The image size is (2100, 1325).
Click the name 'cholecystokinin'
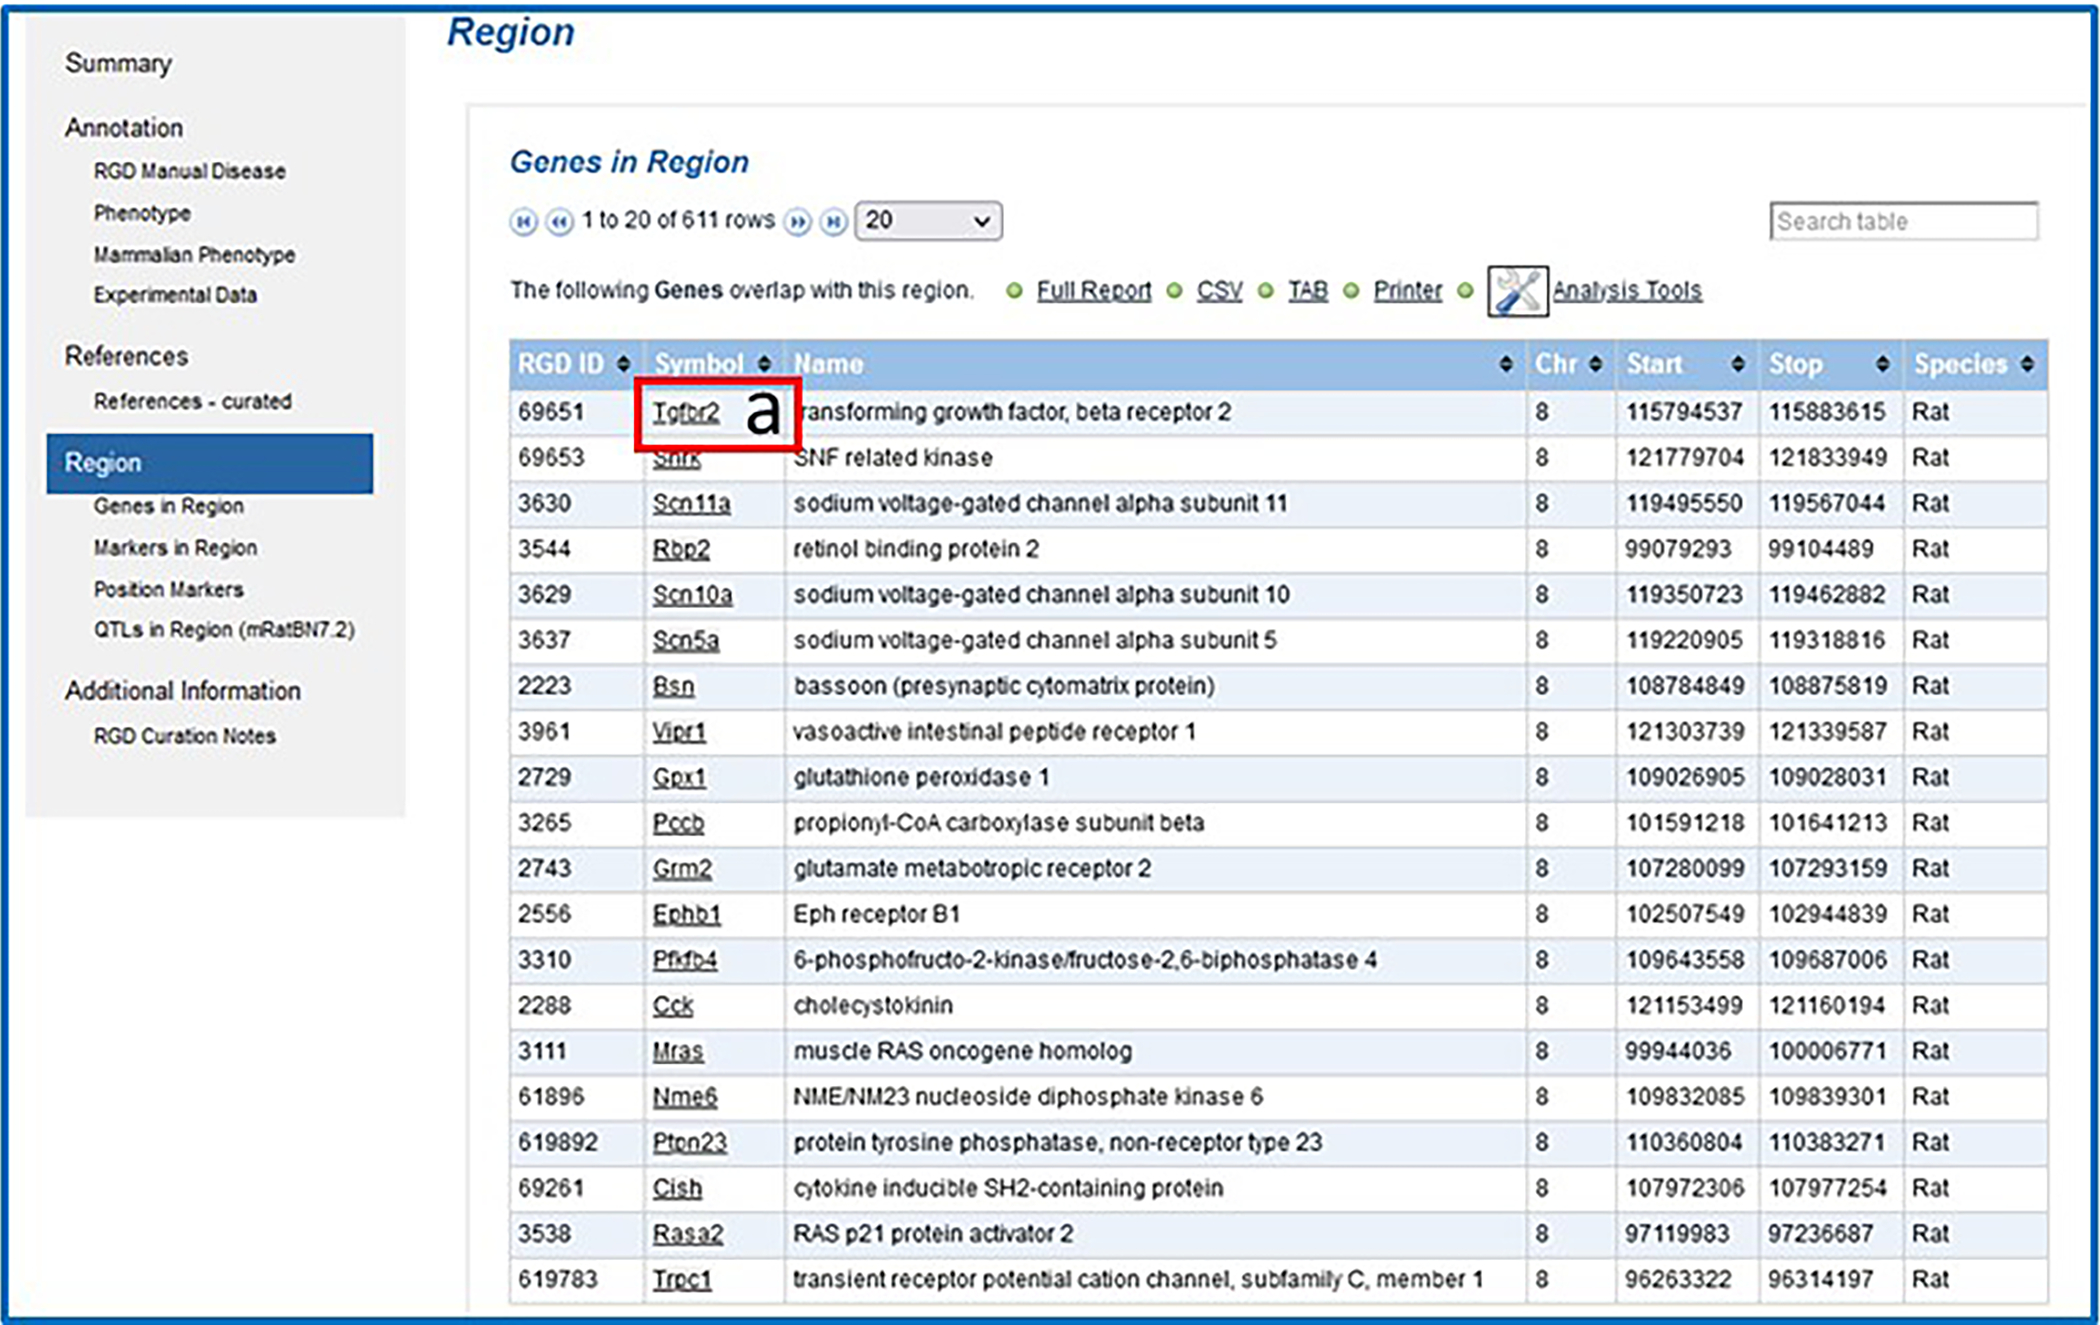click(873, 1006)
